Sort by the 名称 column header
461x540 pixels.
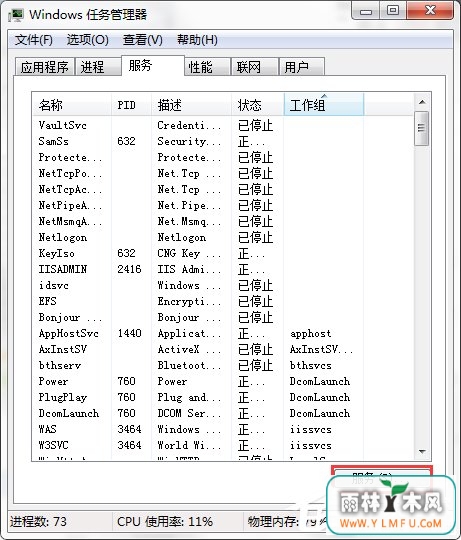coord(72,105)
